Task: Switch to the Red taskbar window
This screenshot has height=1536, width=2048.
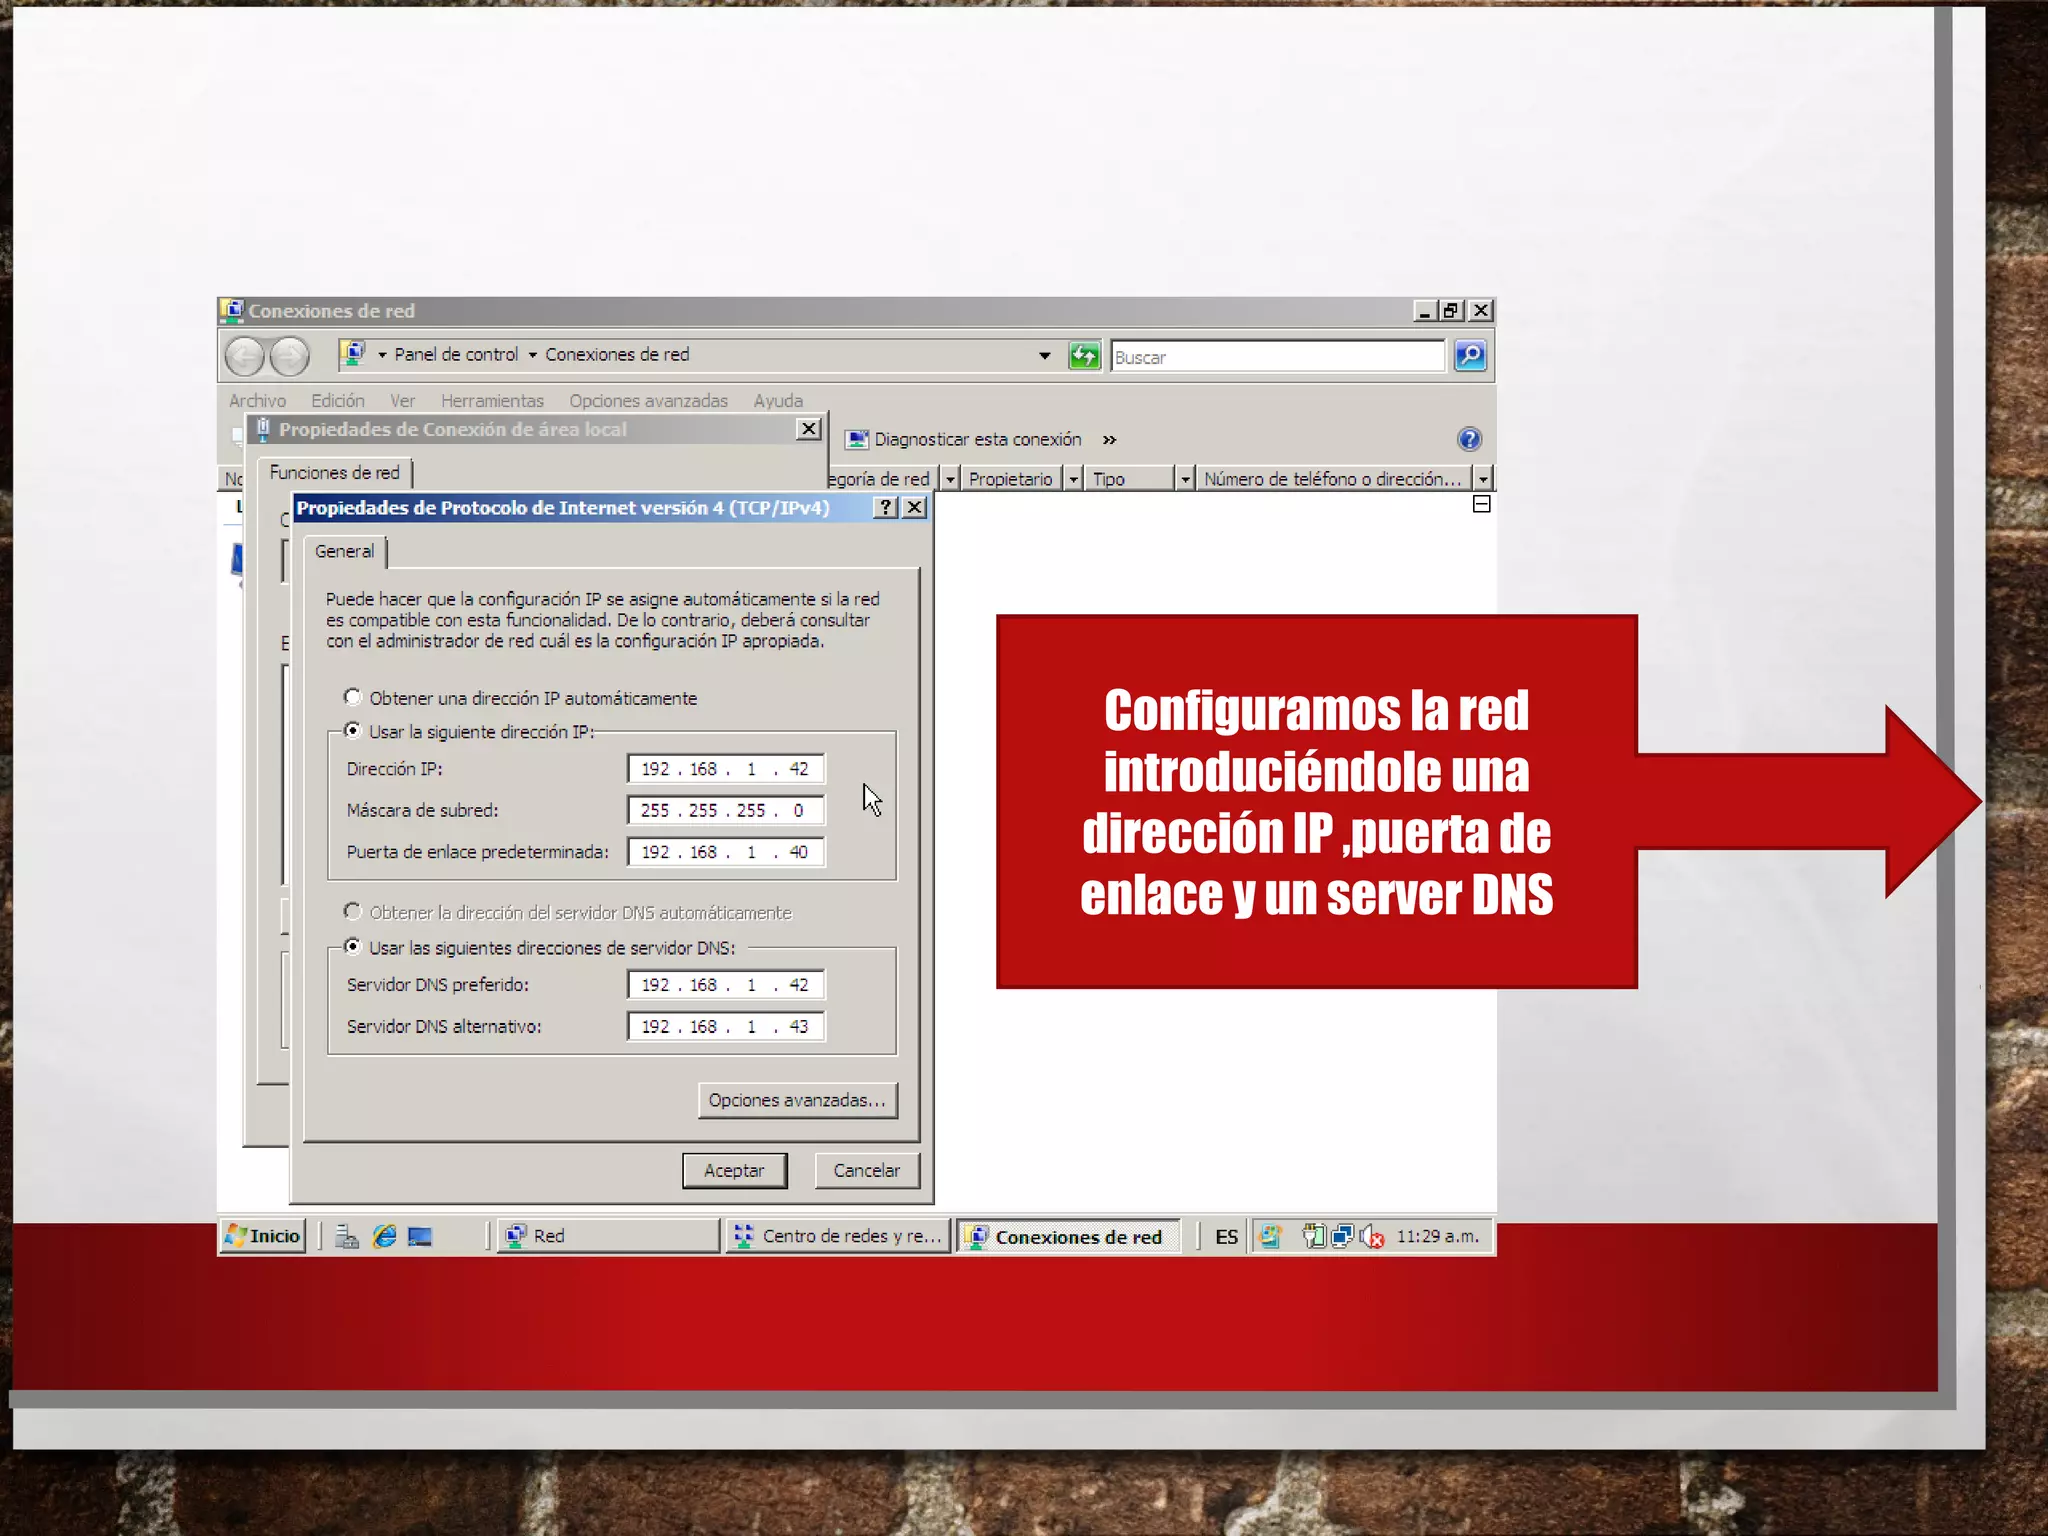Action: click(x=609, y=1237)
